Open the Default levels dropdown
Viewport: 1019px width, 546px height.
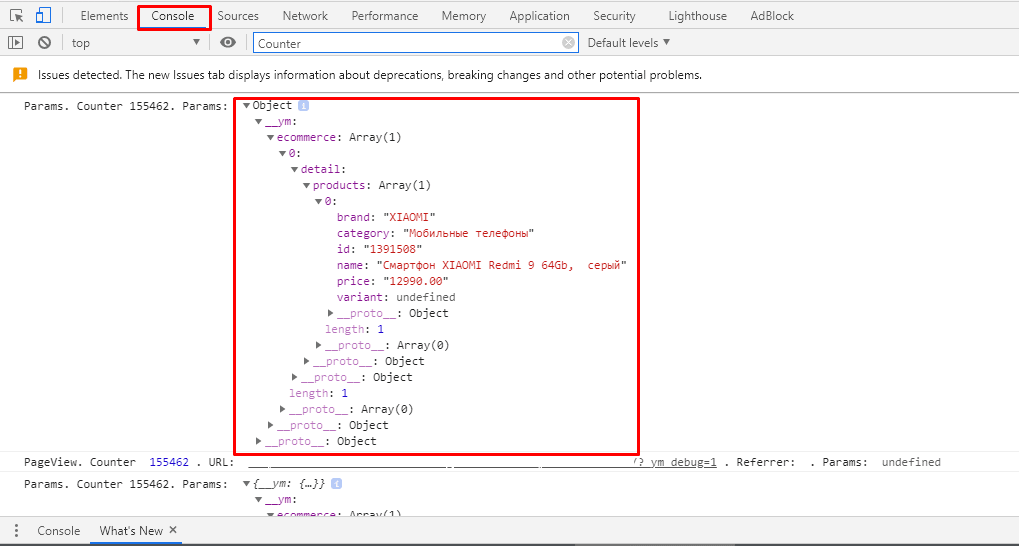point(628,43)
